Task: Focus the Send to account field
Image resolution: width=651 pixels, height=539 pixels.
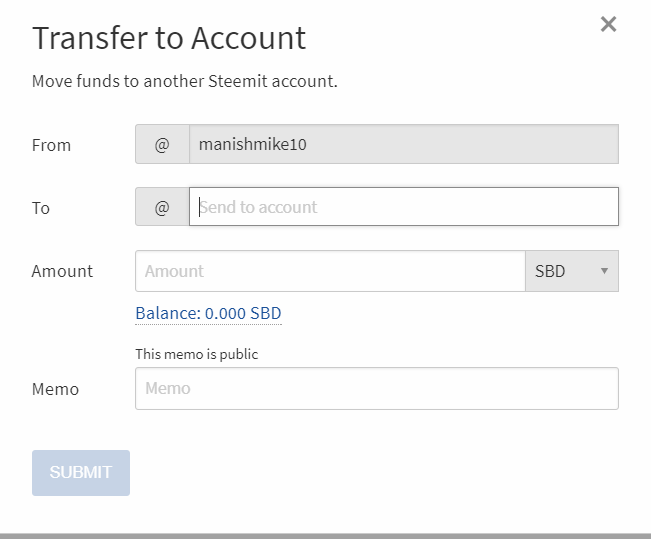Action: (403, 208)
